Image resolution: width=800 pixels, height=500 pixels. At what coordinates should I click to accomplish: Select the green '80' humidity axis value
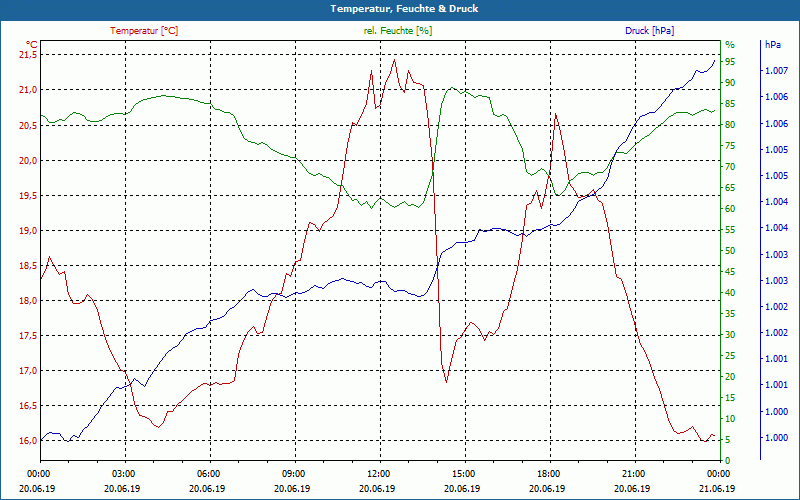pos(730,124)
